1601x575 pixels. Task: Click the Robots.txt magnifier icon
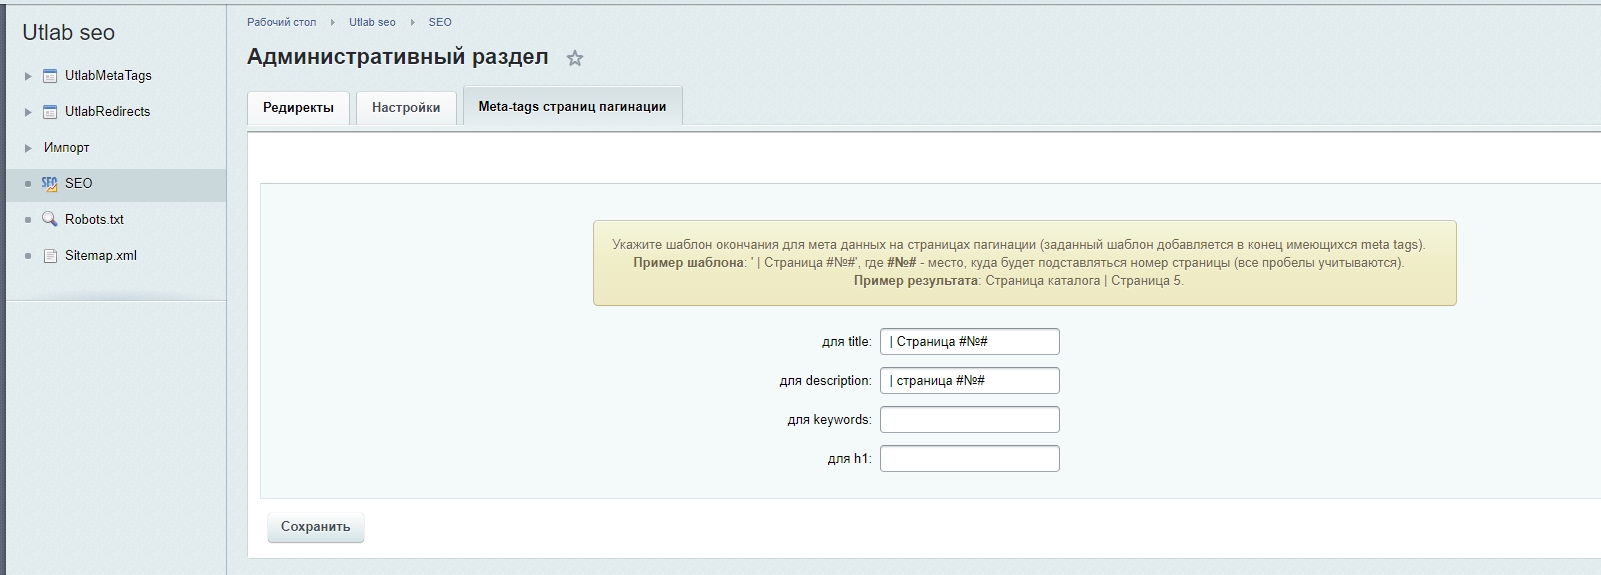pyautogui.click(x=50, y=220)
